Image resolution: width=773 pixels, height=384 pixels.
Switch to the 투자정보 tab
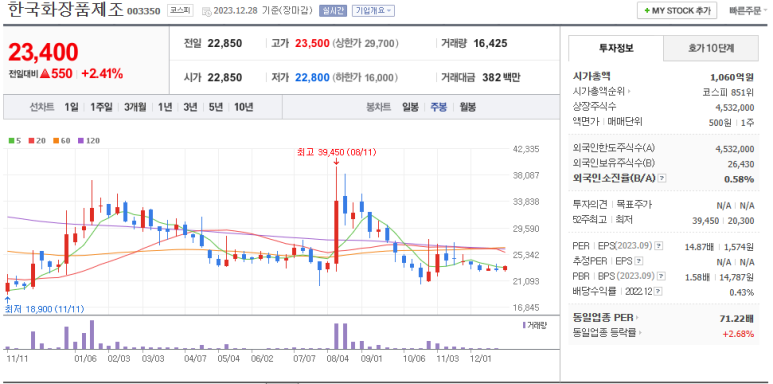pos(616,48)
